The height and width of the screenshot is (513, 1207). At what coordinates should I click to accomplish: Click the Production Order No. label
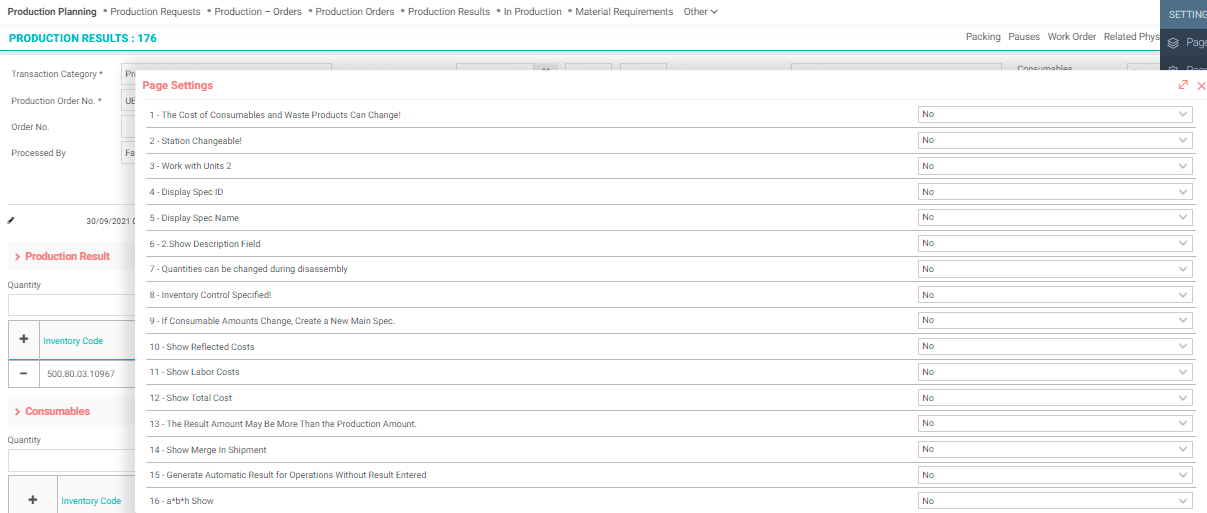pyautogui.click(x=56, y=101)
